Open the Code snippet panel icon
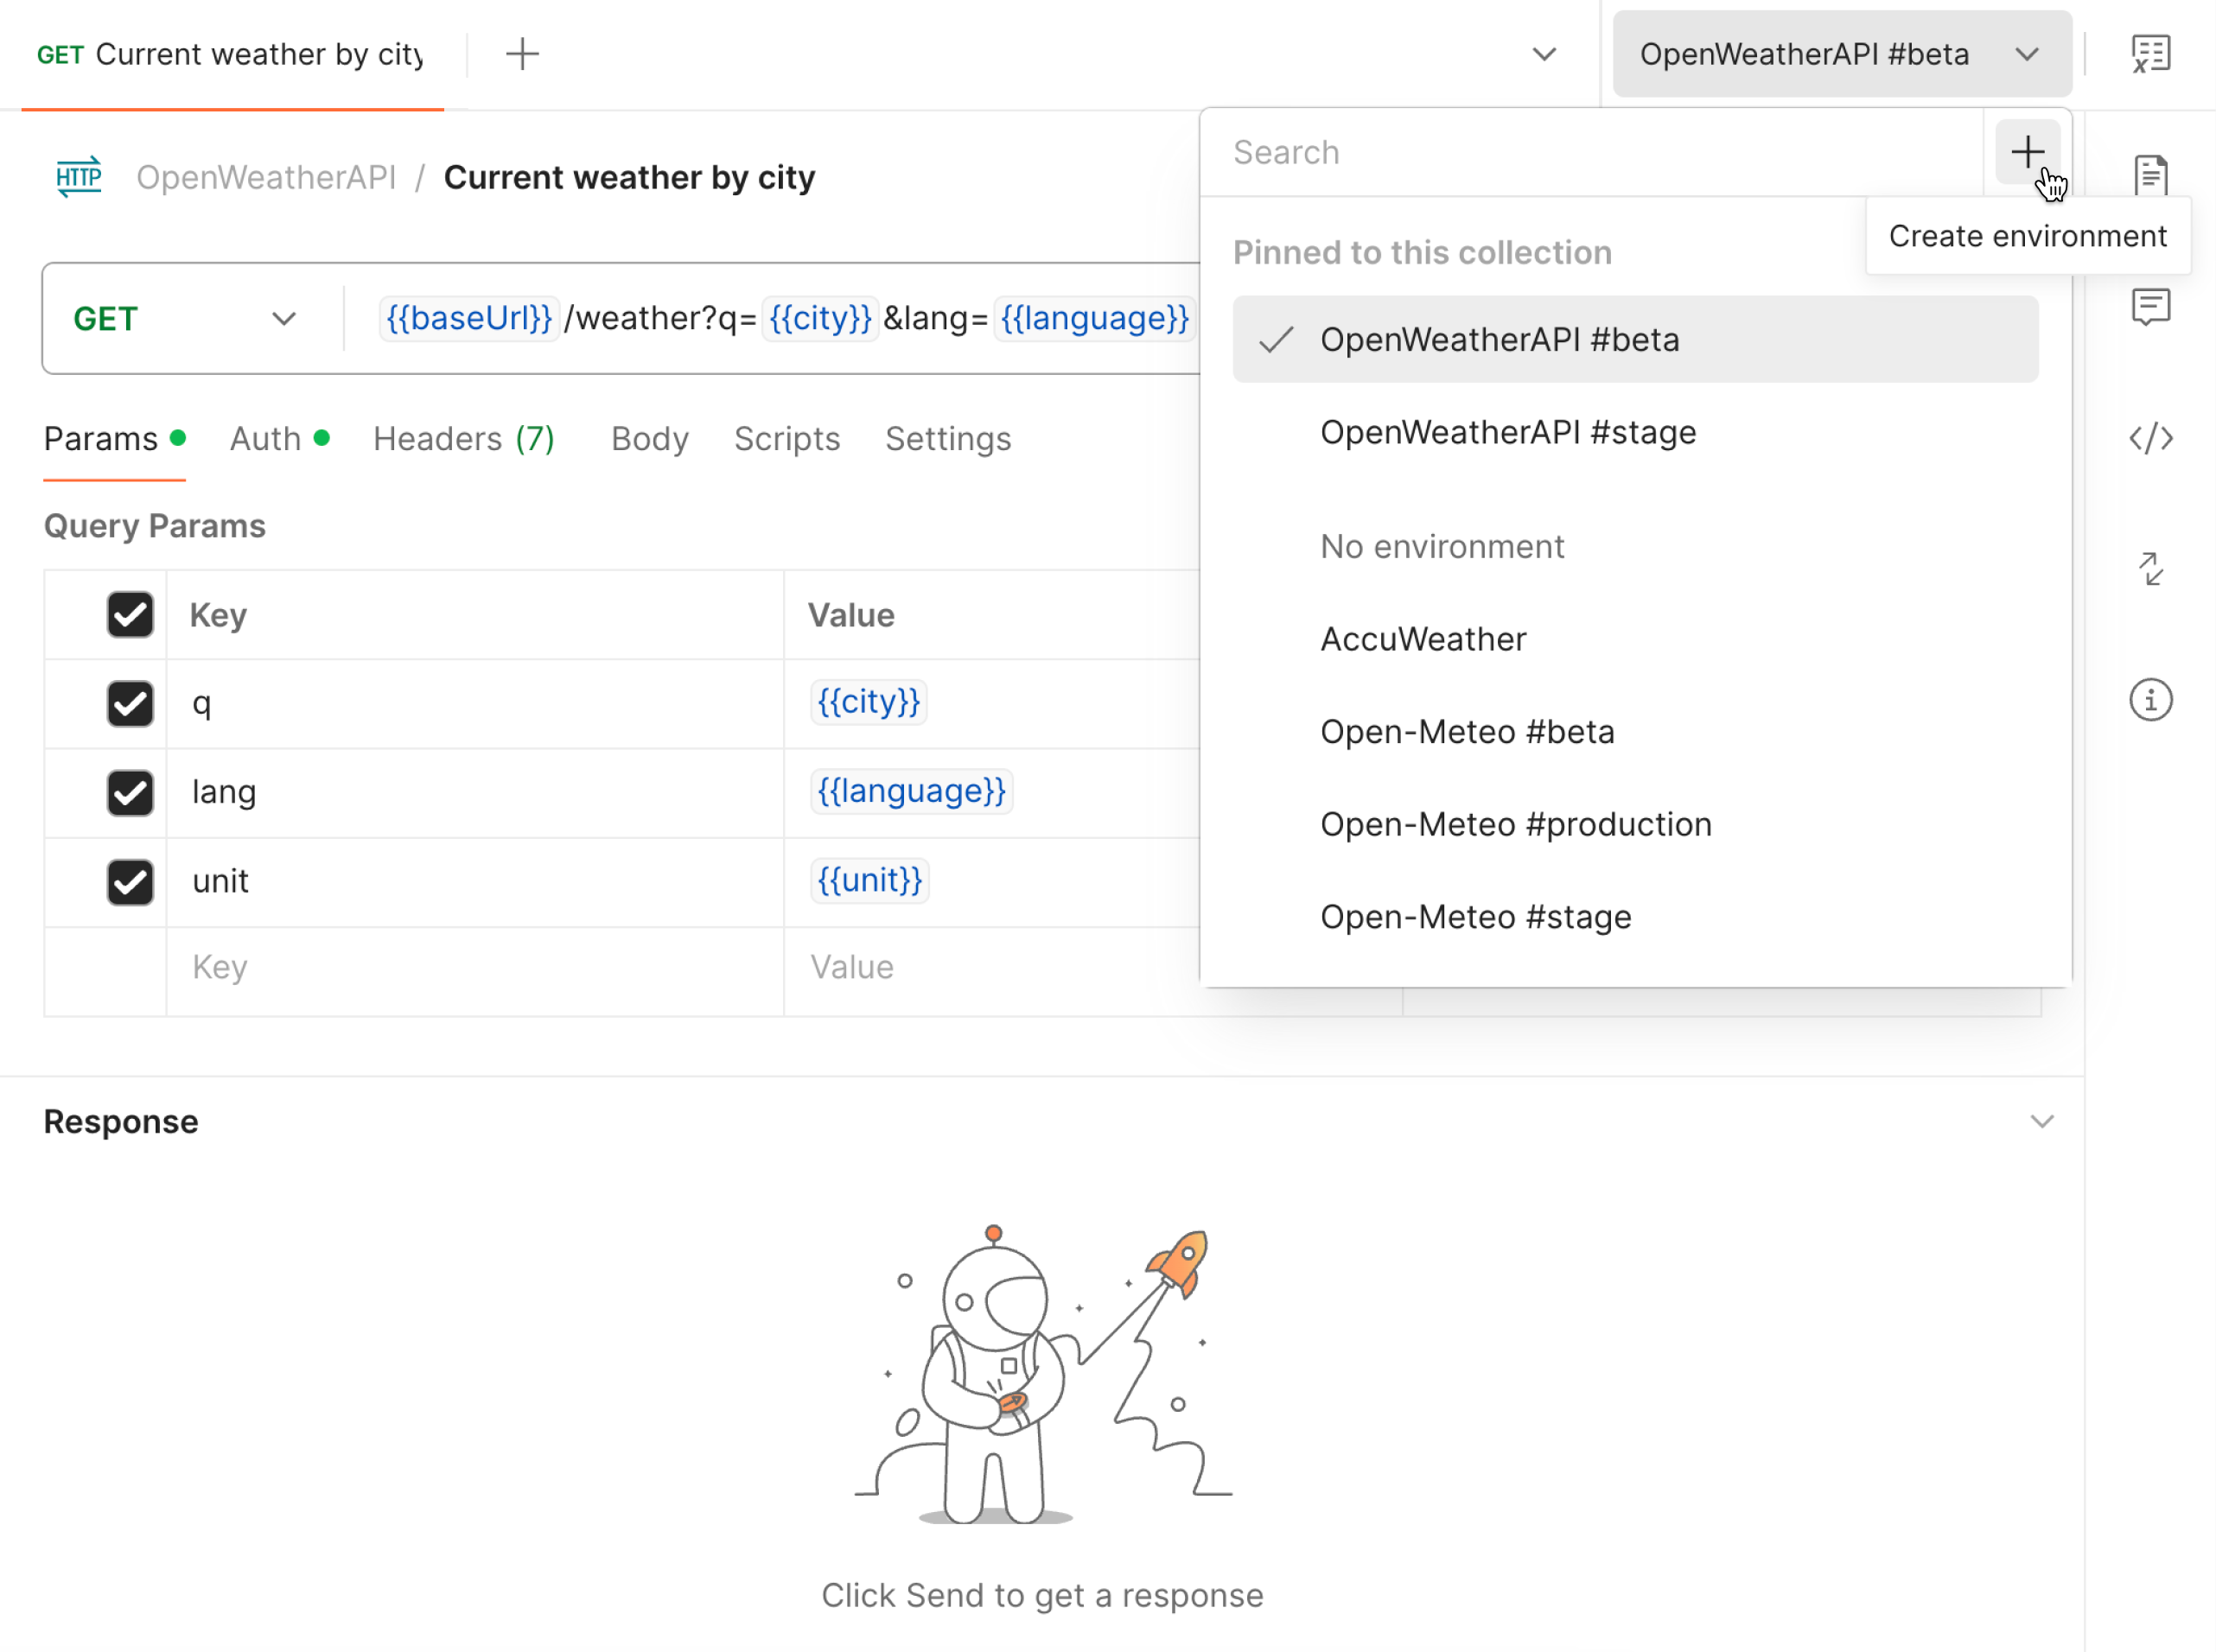The image size is (2216, 1652). pos(2152,437)
